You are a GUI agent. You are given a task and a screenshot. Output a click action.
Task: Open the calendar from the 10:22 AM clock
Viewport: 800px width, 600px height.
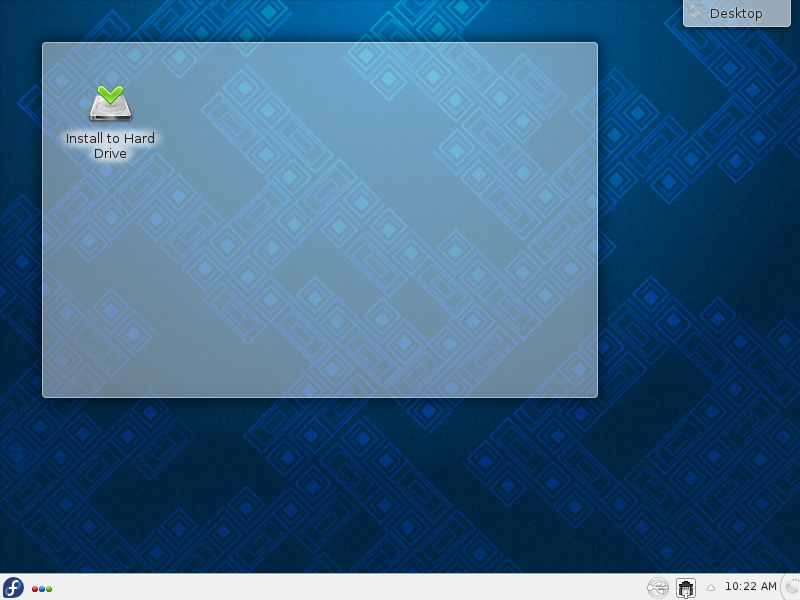coord(750,586)
